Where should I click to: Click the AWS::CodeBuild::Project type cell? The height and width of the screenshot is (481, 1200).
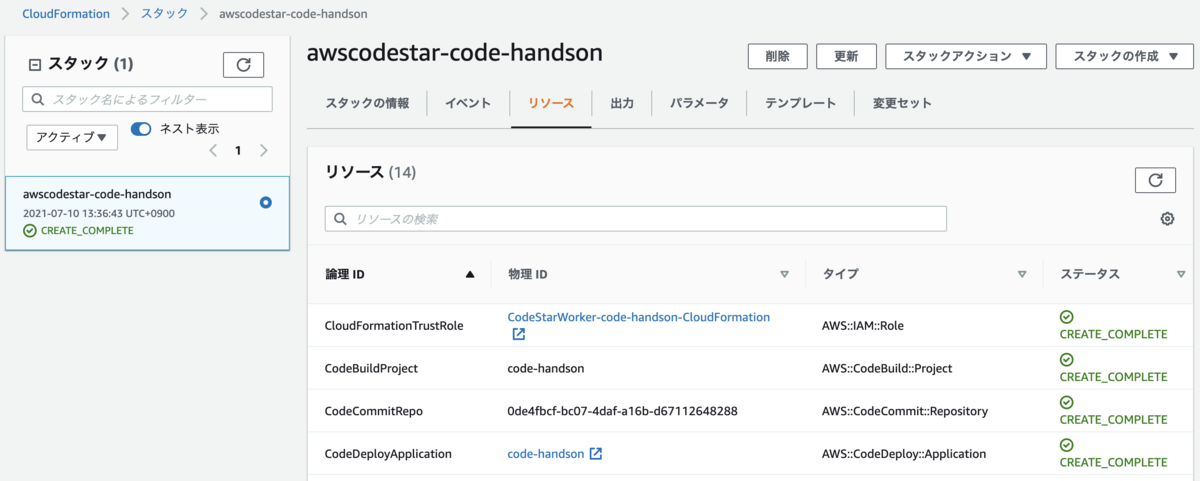point(887,368)
